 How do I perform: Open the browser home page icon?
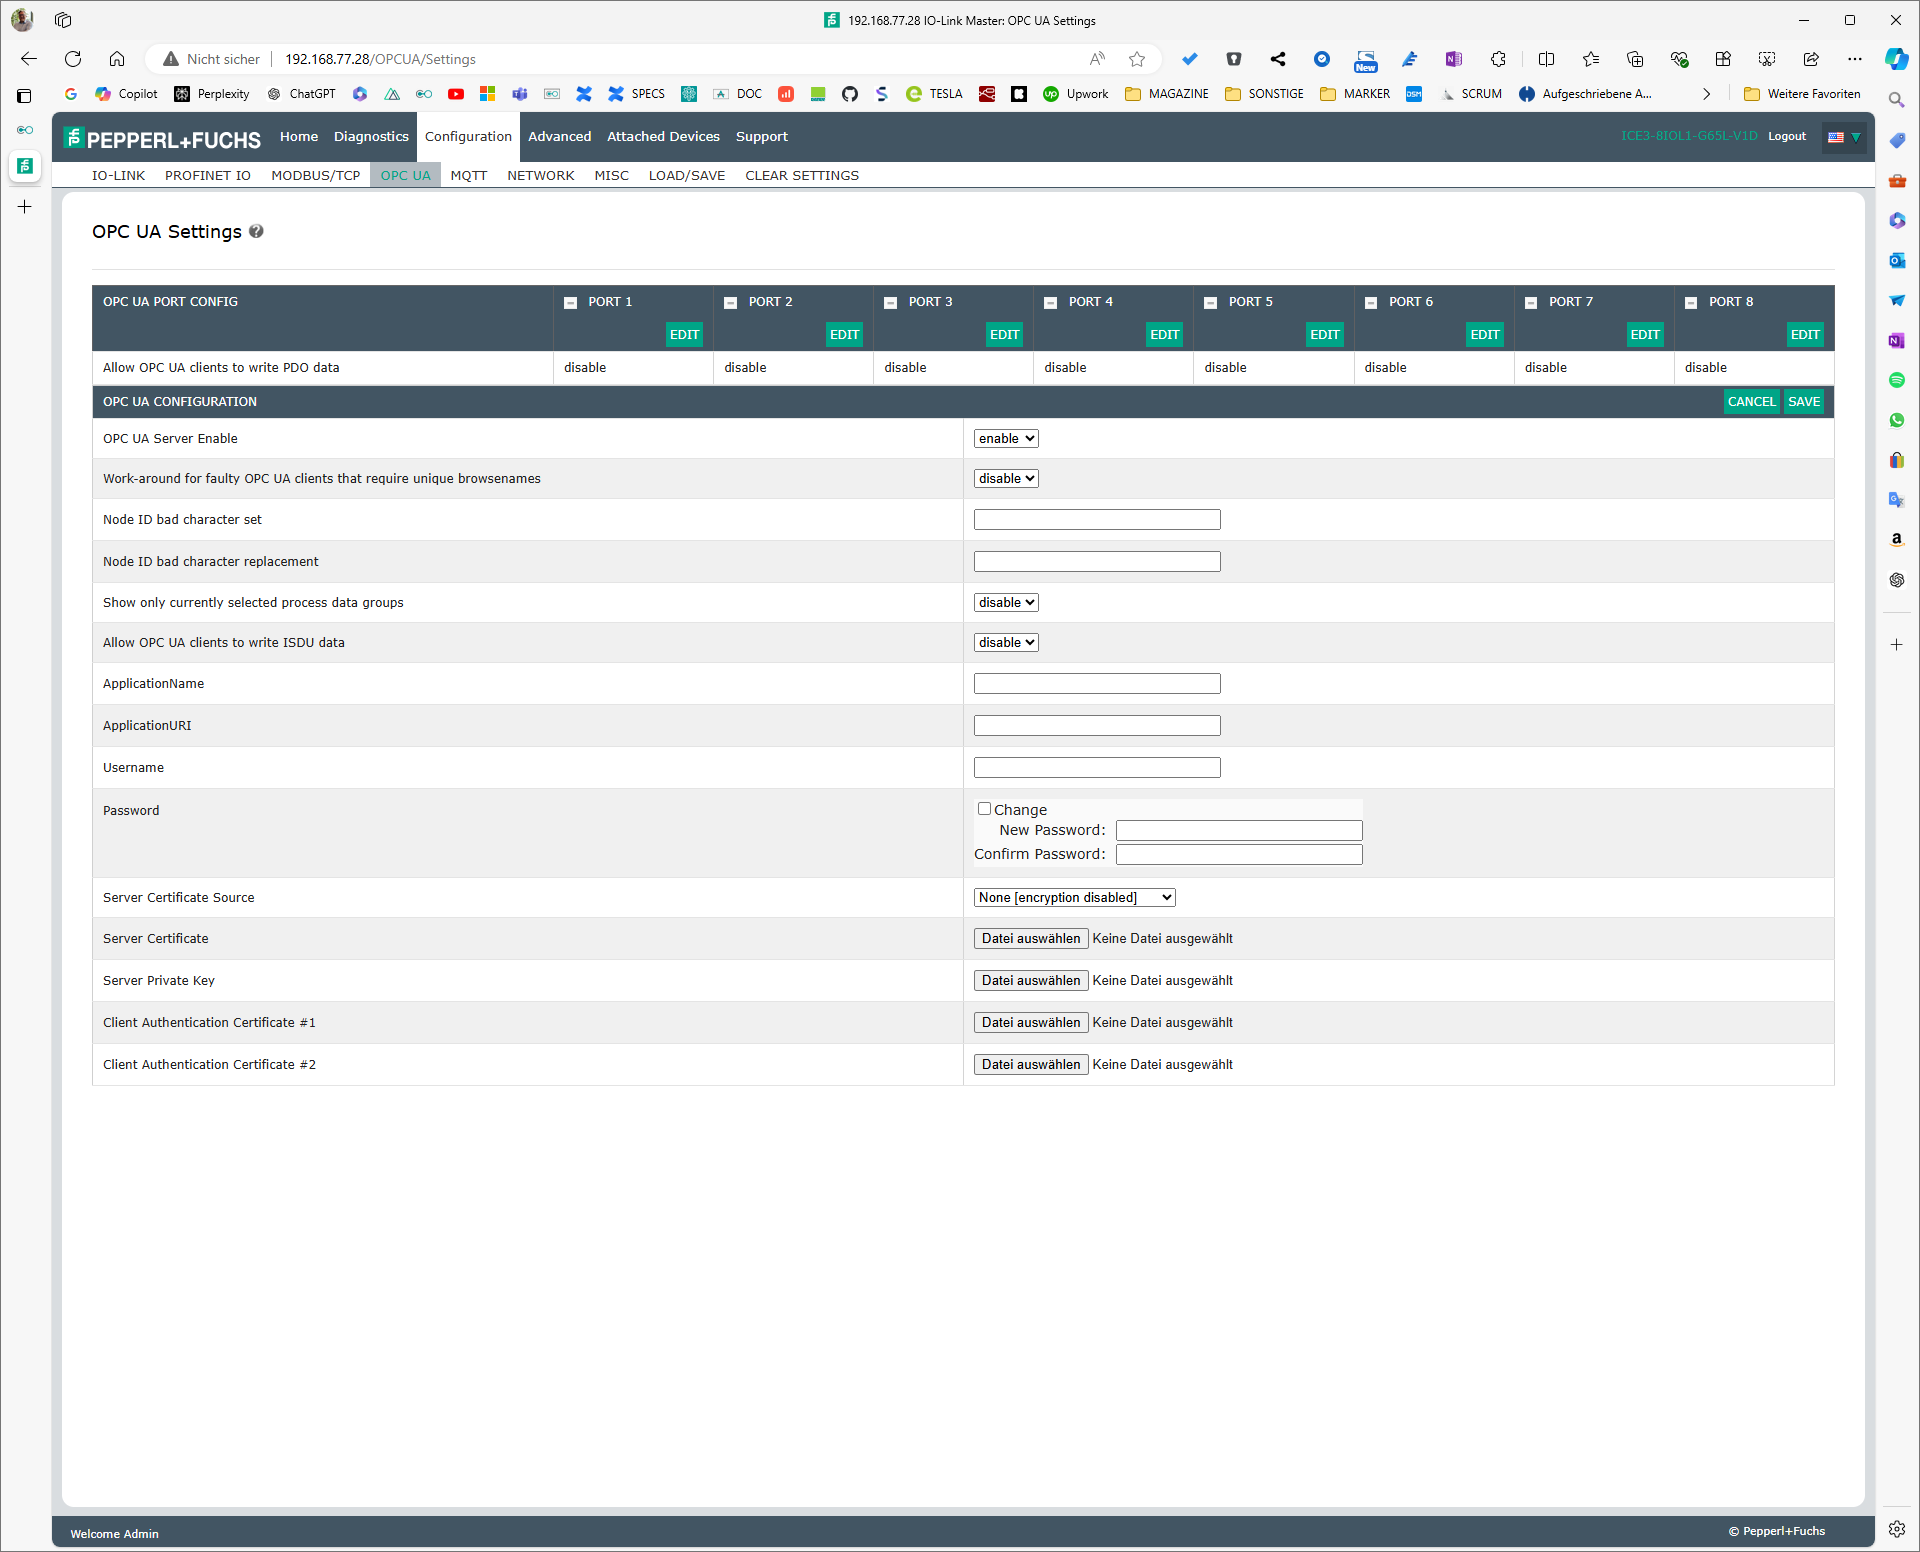point(117,59)
